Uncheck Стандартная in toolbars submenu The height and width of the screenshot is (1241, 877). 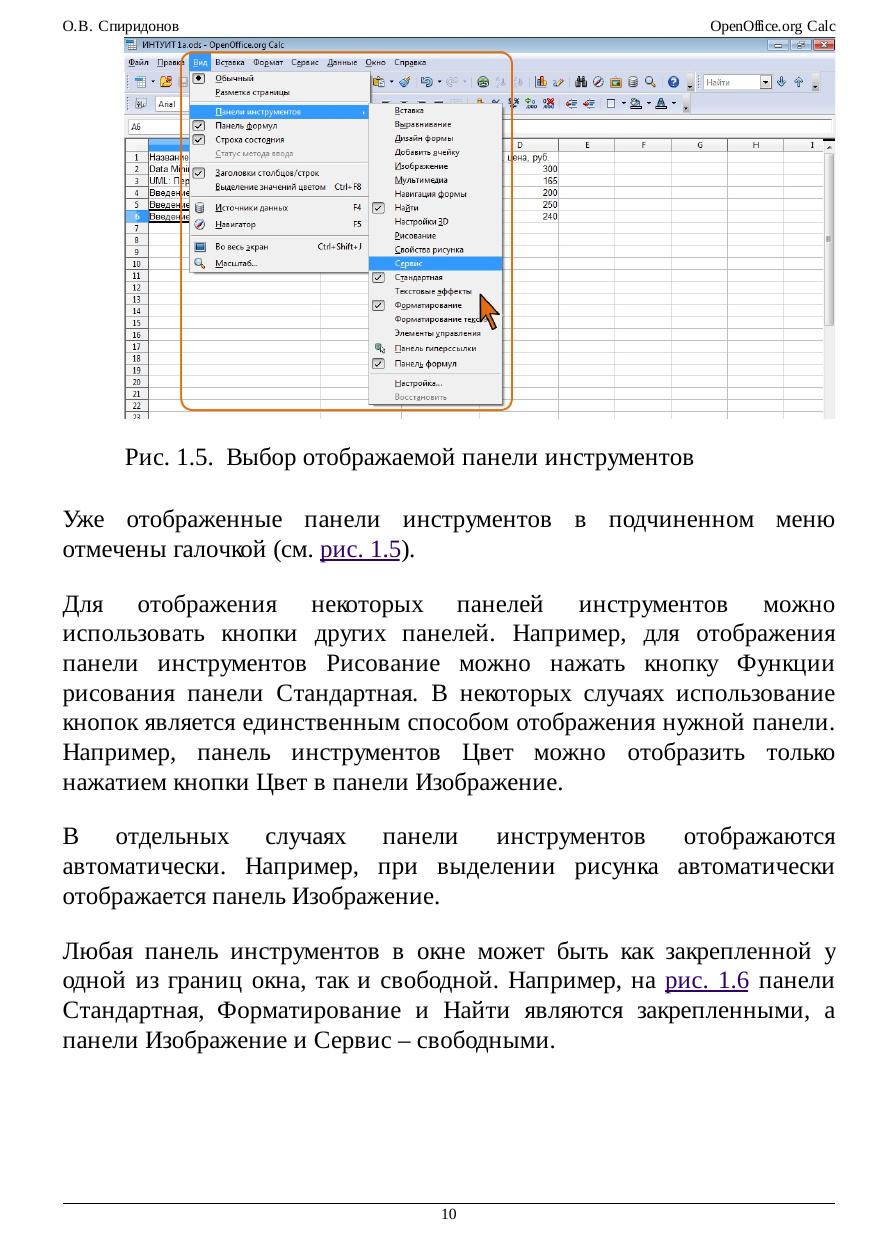378,276
